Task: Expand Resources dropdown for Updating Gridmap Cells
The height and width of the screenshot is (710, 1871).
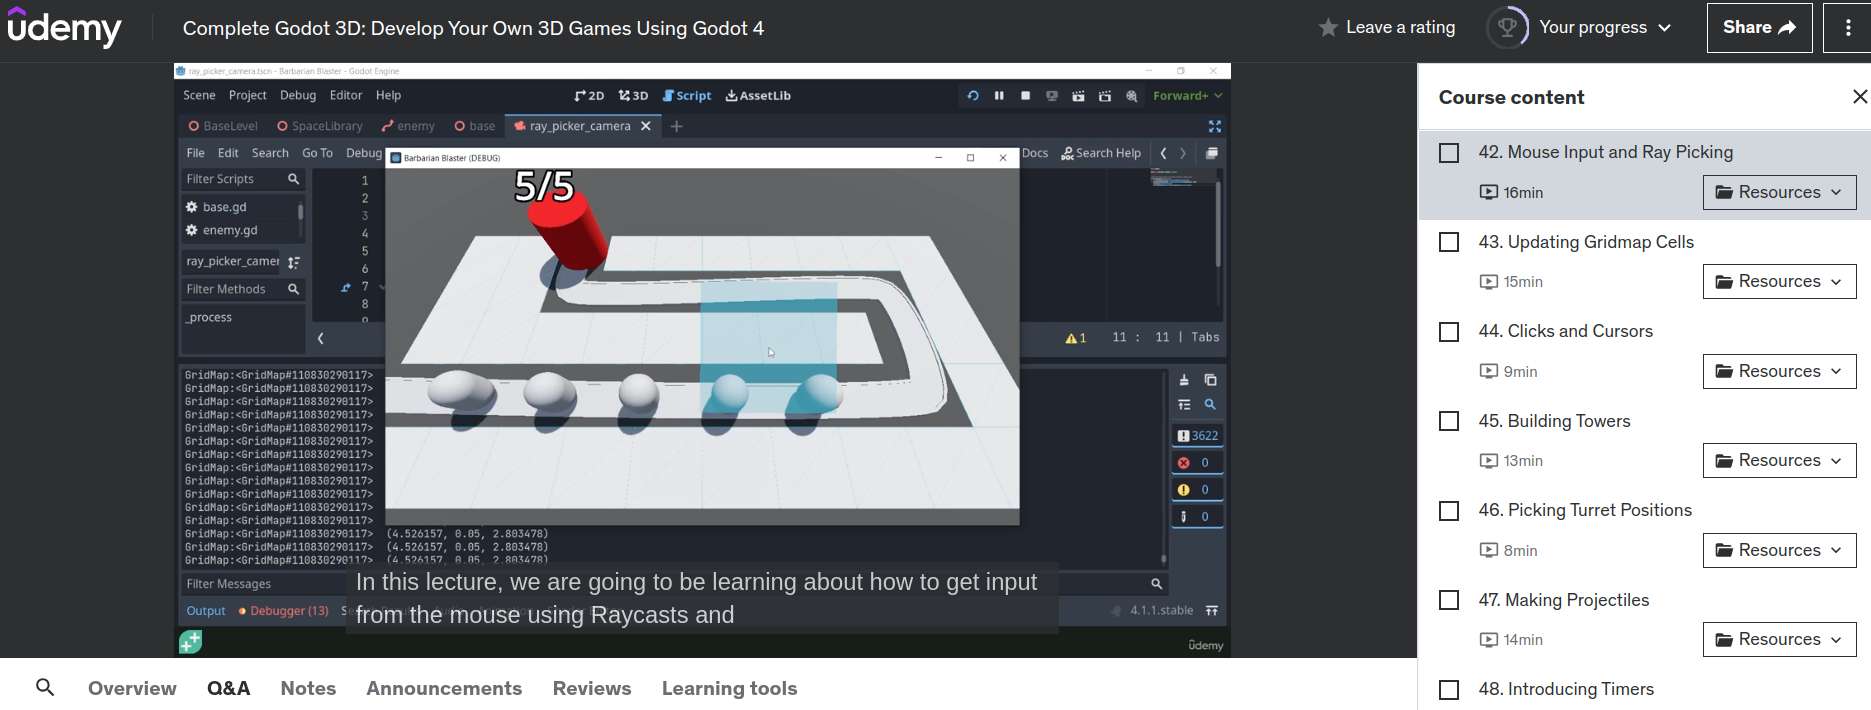Action: [x=1779, y=282]
